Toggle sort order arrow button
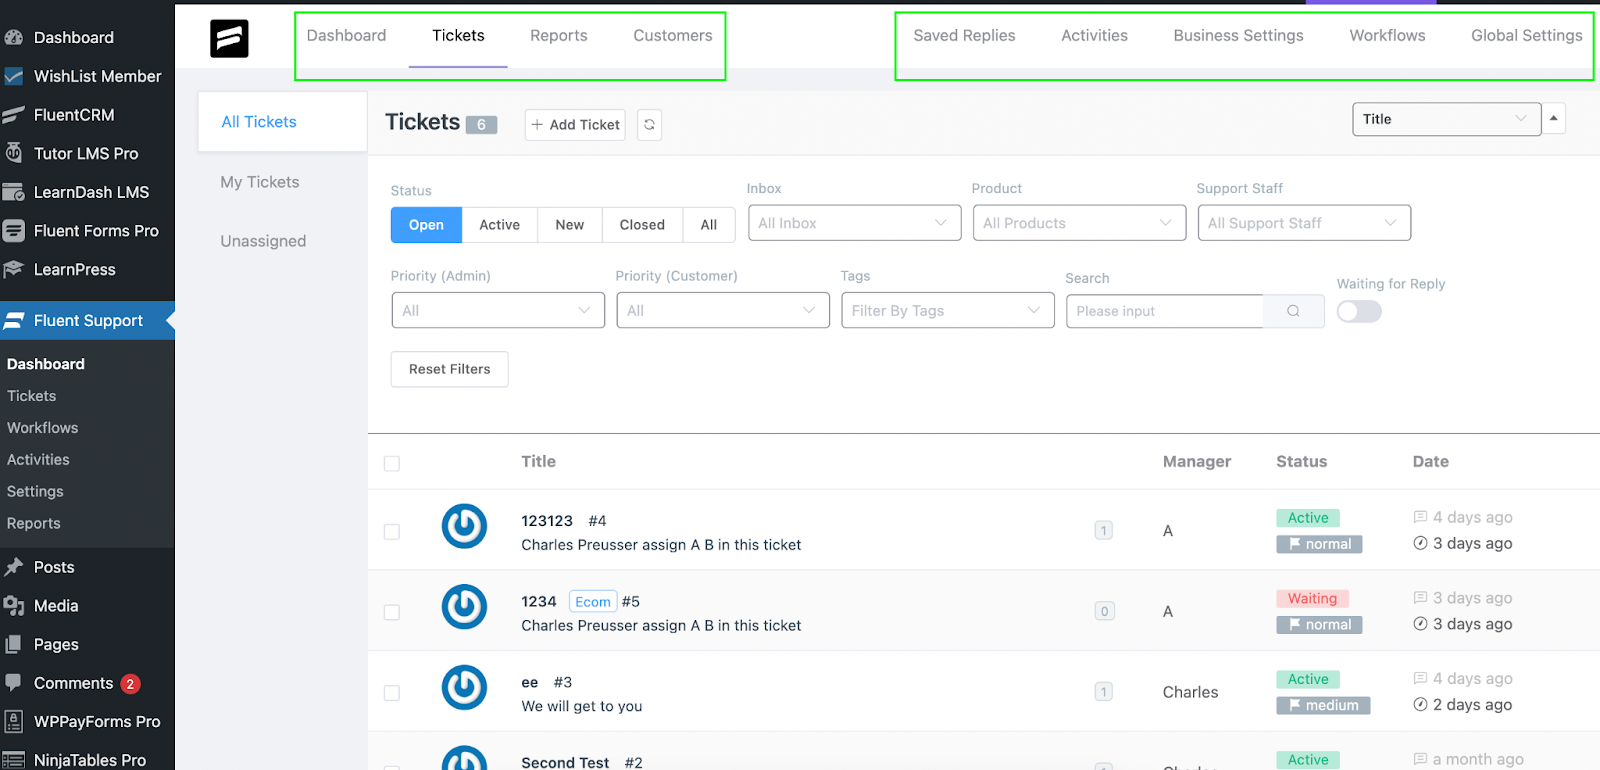1600x770 pixels. tap(1554, 119)
